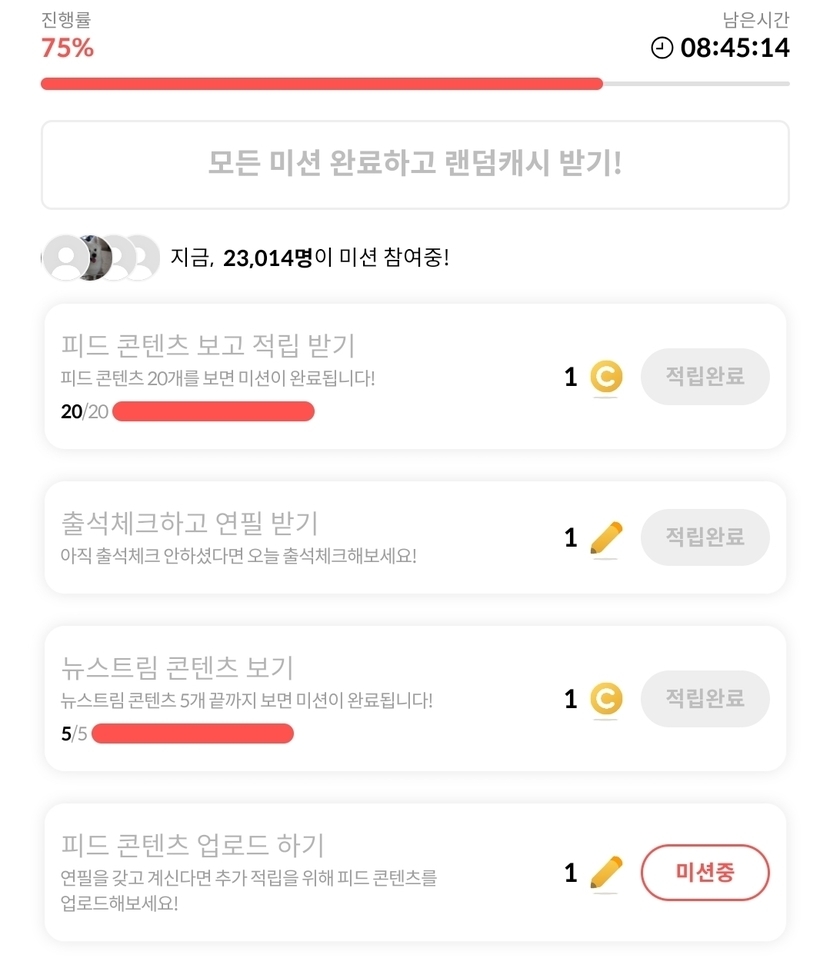The height and width of the screenshot is (968, 830).
Task: Click the 20/20 feed progress bar
Action: point(213,411)
